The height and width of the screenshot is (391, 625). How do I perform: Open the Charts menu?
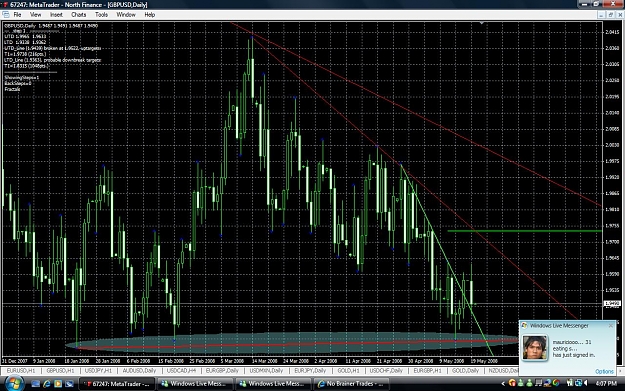pos(79,15)
